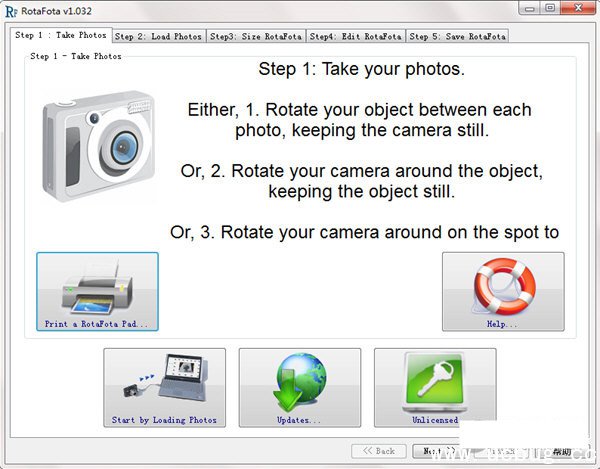The image size is (600, 469).
Task: Maximize the RotaFota window
Action: (550, 9)
